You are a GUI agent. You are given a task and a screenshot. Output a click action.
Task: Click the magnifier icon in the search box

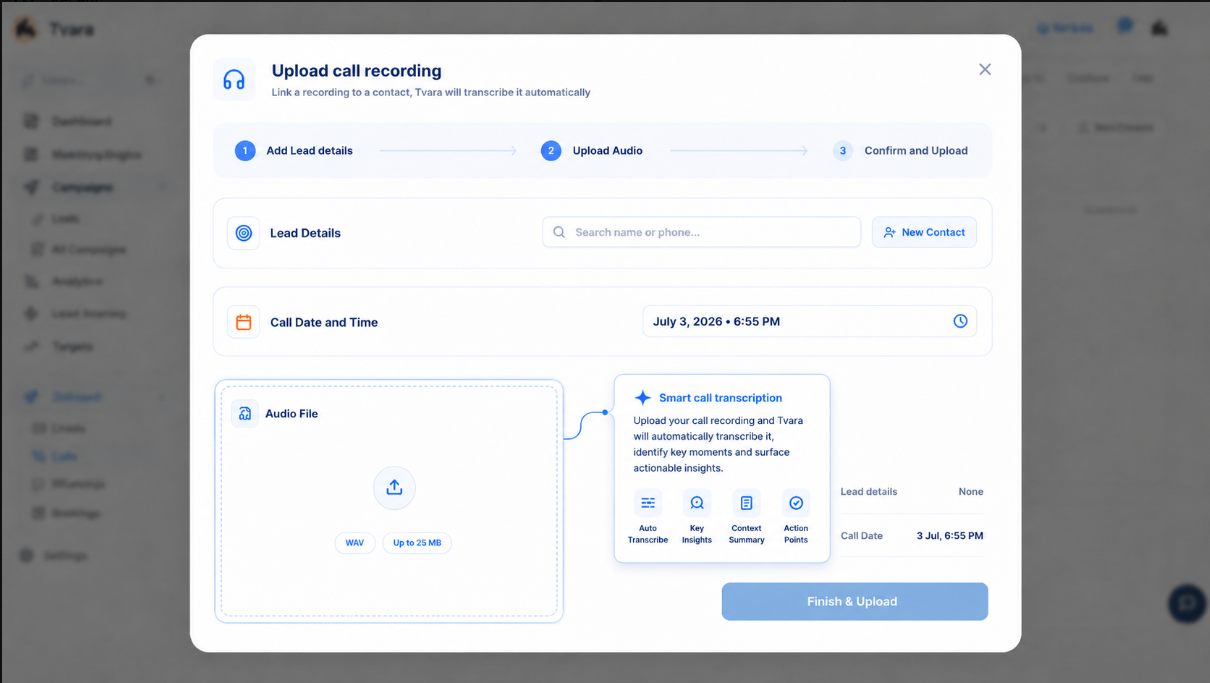(559, 232)
